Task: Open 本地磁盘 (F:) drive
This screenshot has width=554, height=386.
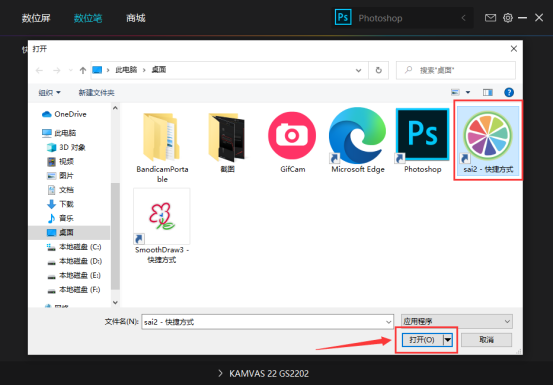Action: coord(74,290)
